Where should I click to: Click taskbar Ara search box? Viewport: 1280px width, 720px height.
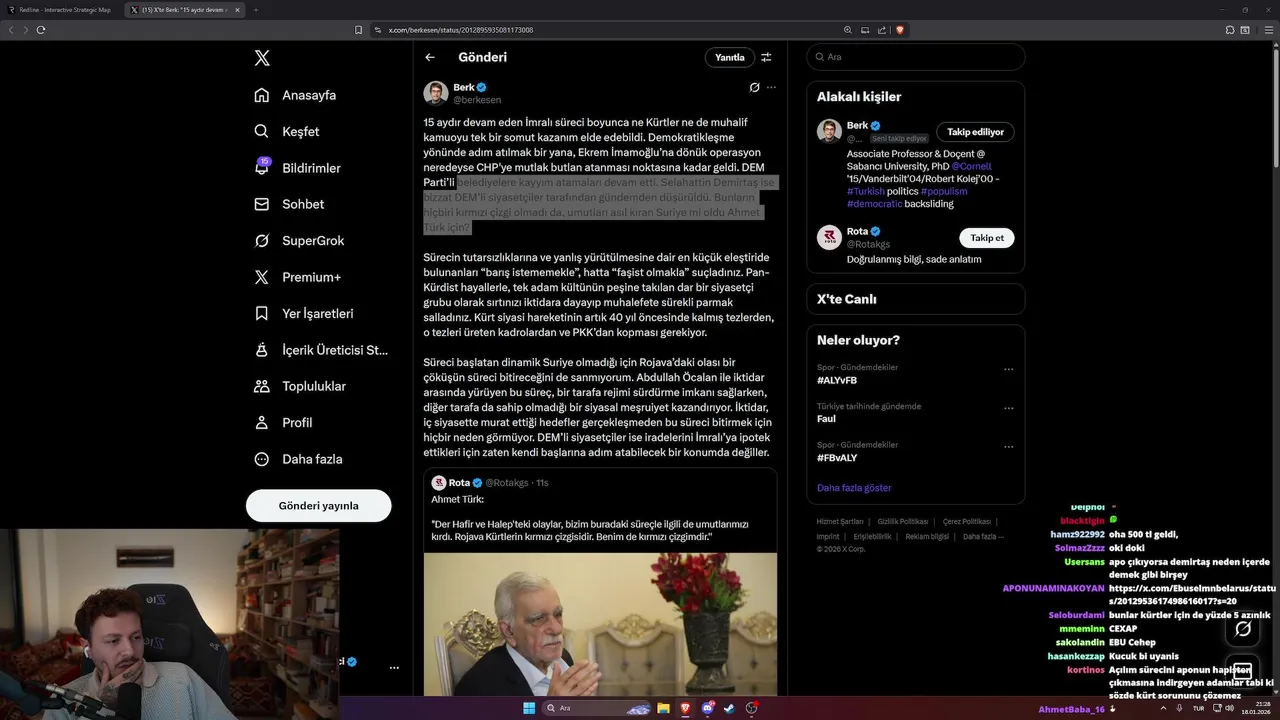coord(597,708)
